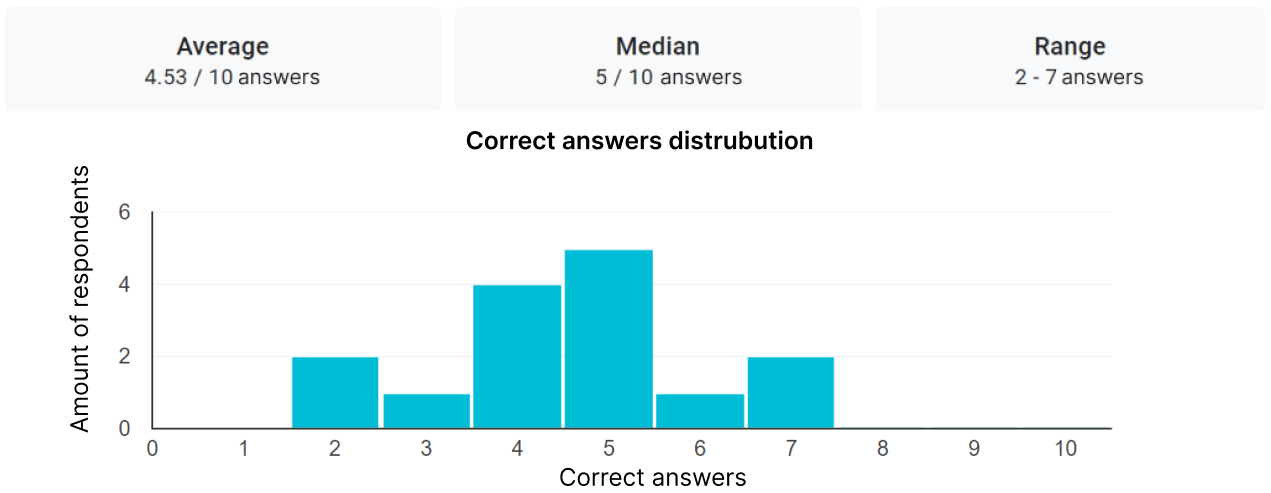Click the '2 - 7 answers' range value
The image size is (1271, 493).
[1079, 77]
